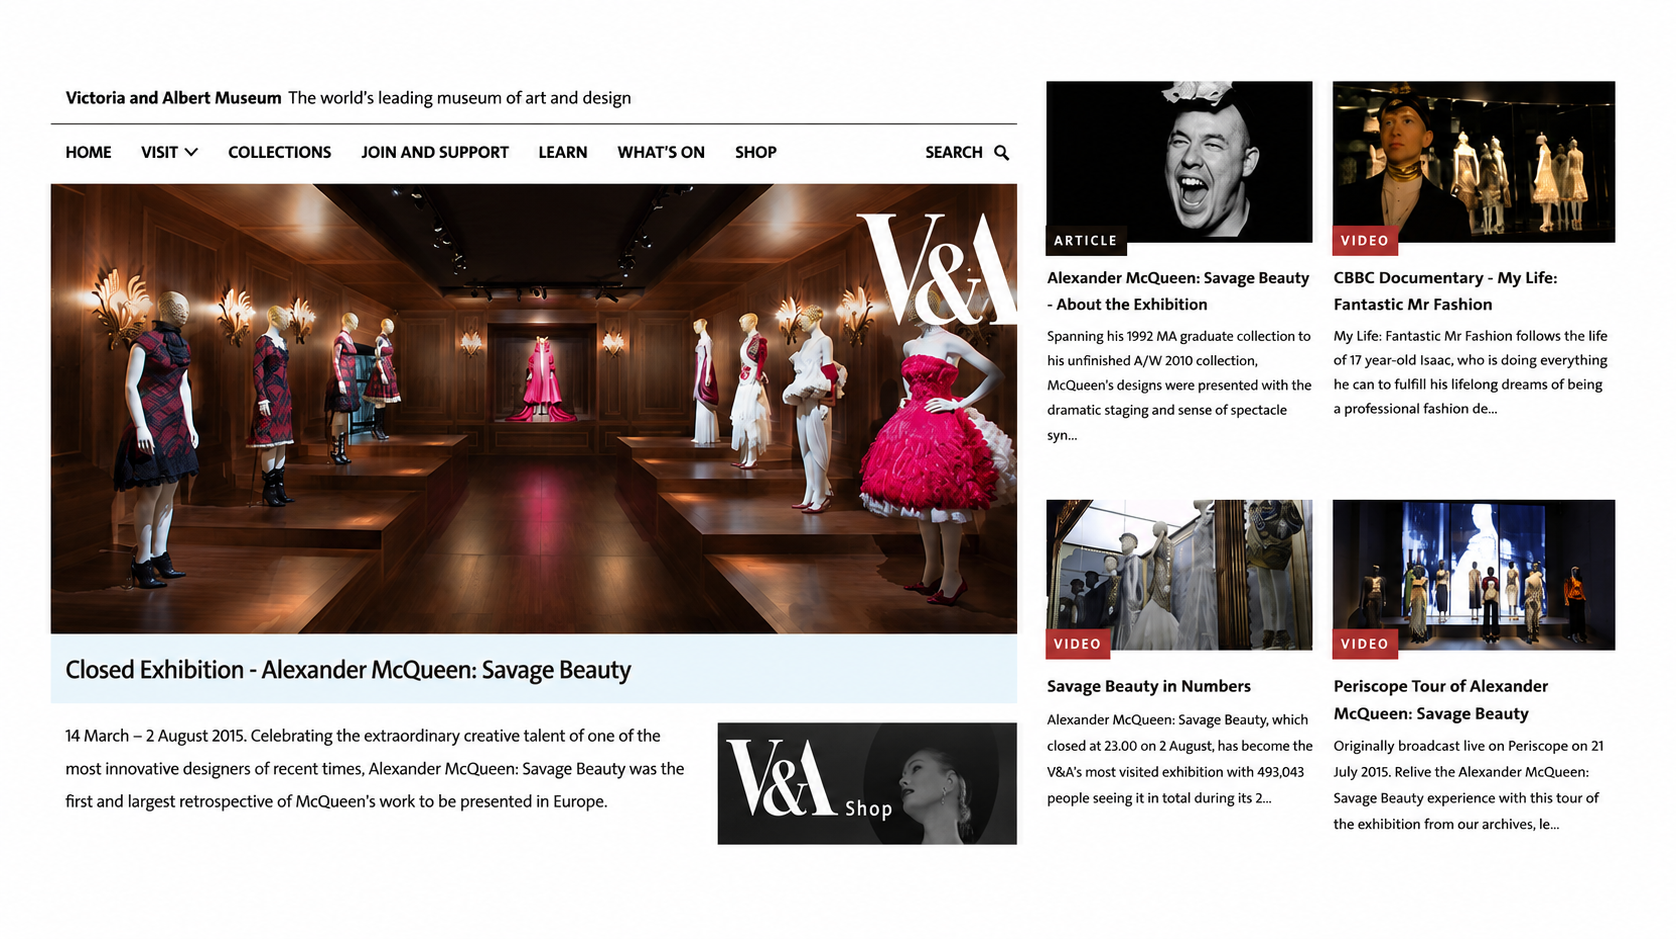The image size is (1676, 939).
Task: Open CBBC Documentary video thumbnail
Action: tap(1473, 161)
